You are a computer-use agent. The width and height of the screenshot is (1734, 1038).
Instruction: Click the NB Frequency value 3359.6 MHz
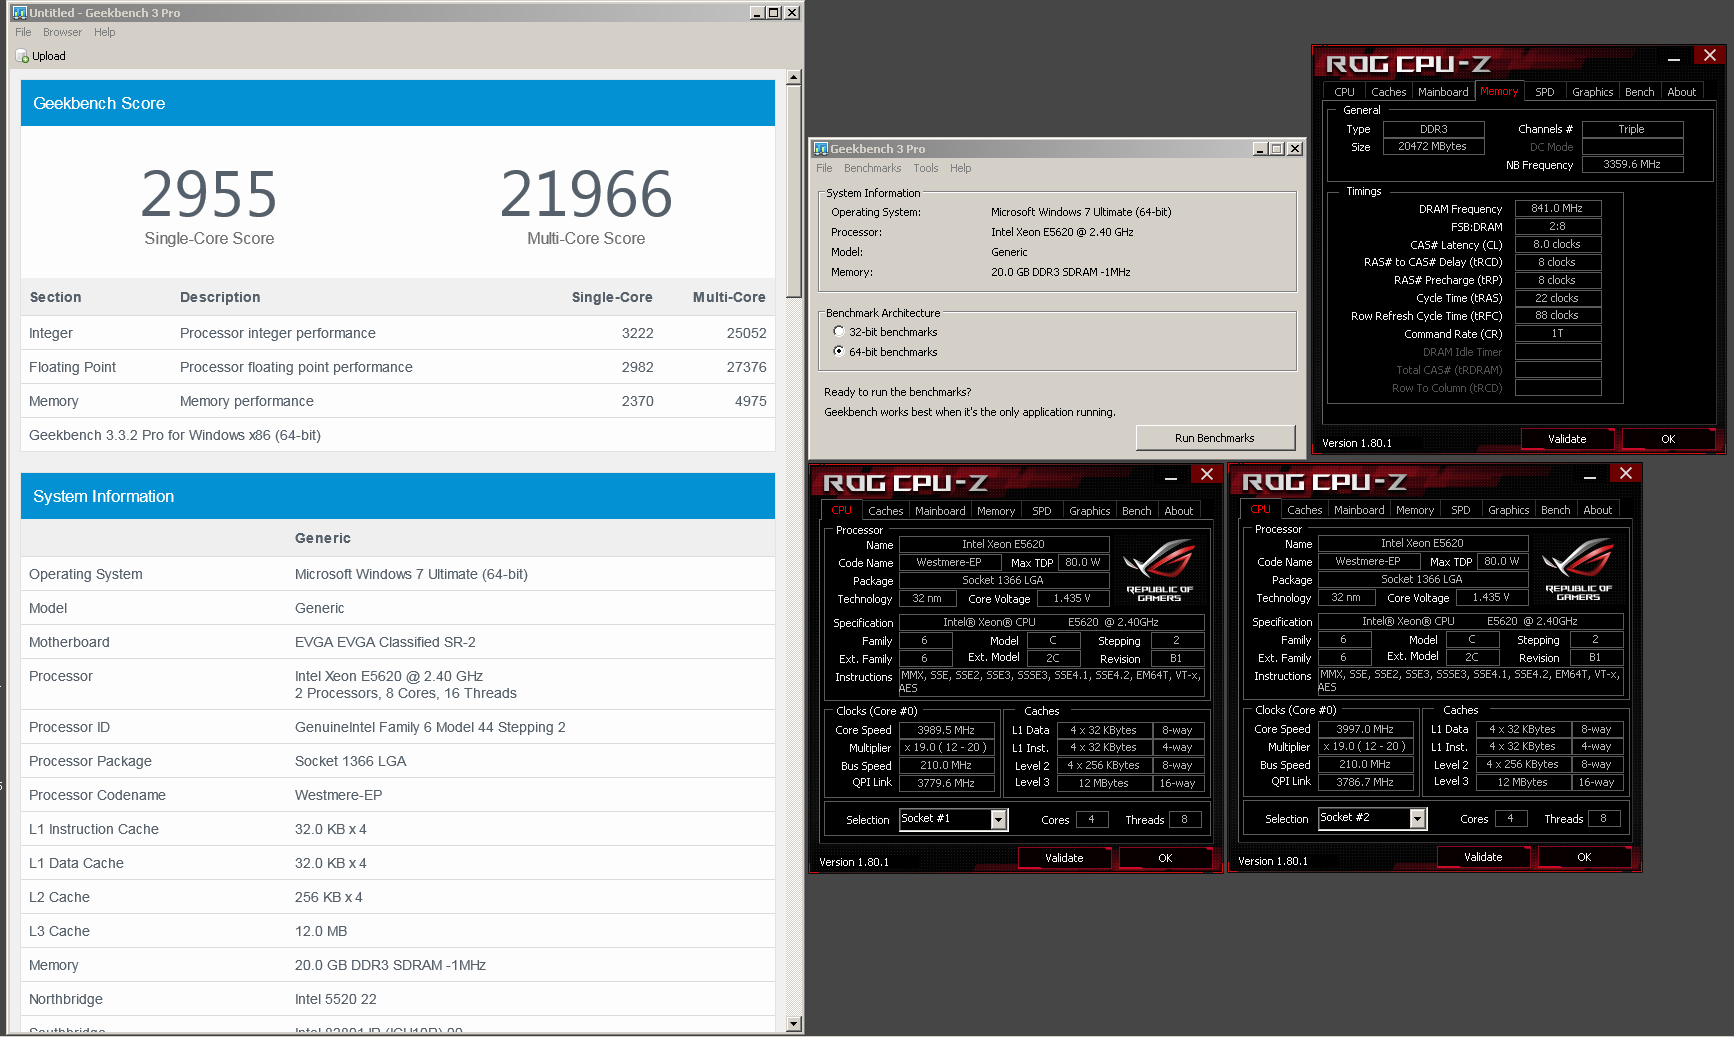click(1631, 165)
